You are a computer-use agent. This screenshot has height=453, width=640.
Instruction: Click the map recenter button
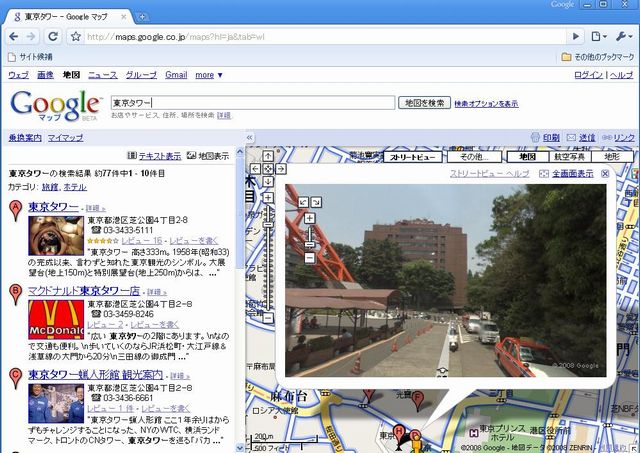point(268,169)
